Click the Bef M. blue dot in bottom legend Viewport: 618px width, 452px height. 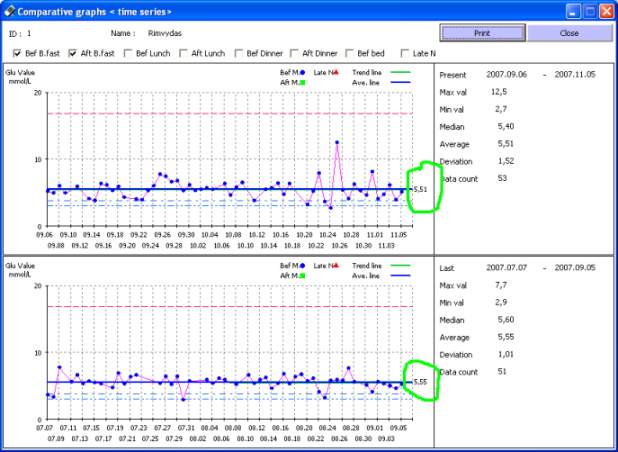[302, 266]
